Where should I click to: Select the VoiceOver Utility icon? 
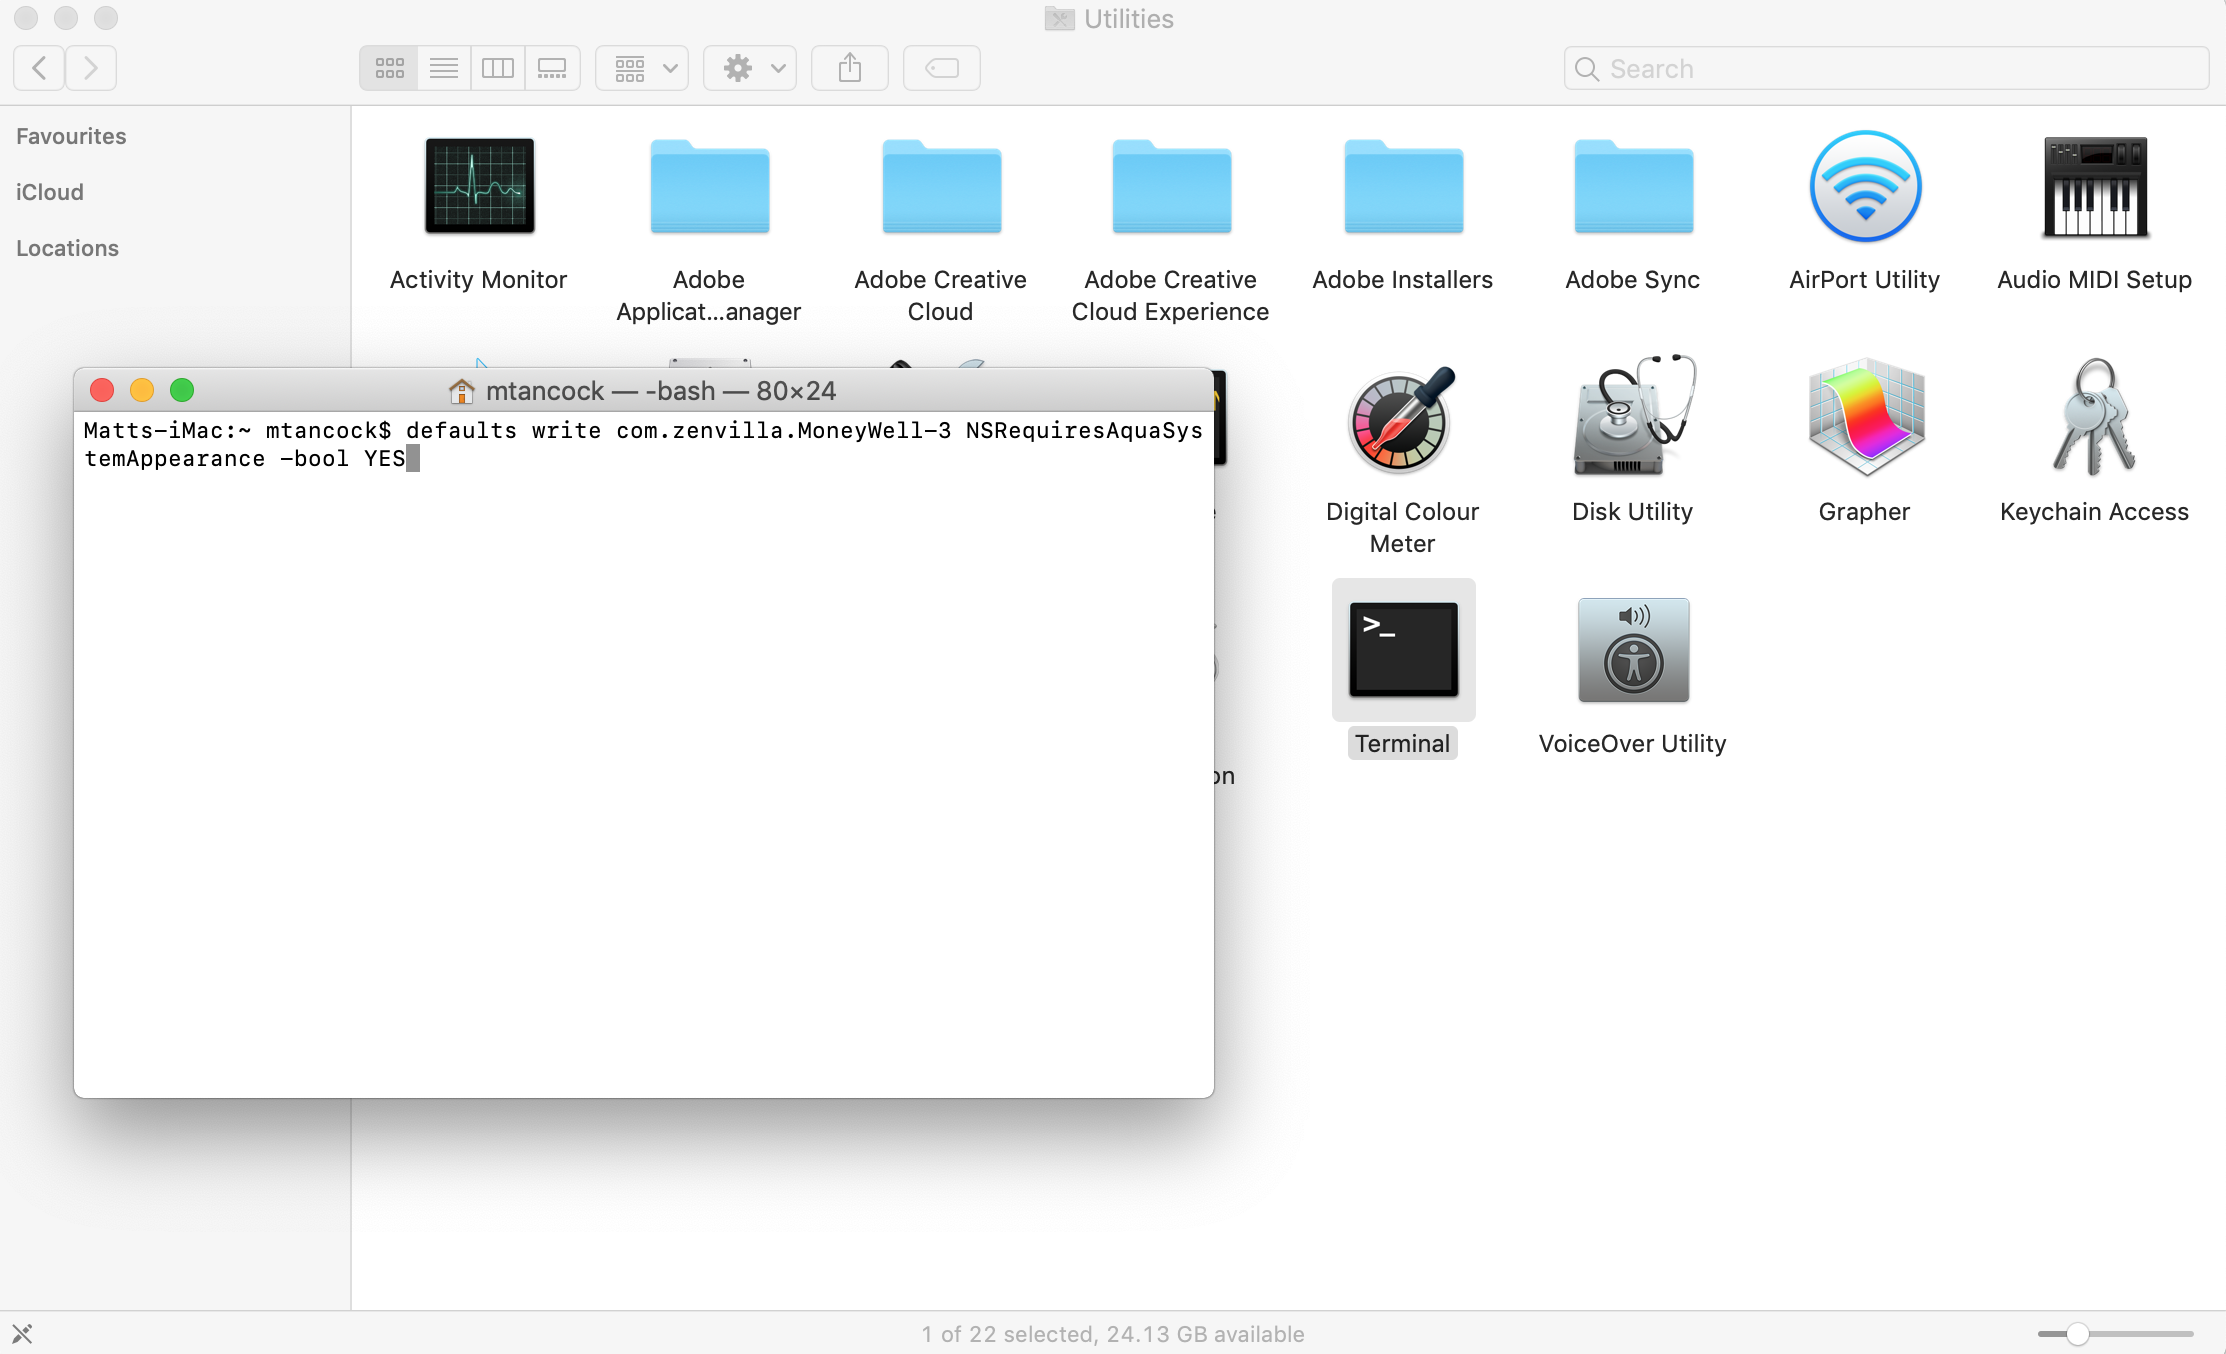pos(1633,651)
